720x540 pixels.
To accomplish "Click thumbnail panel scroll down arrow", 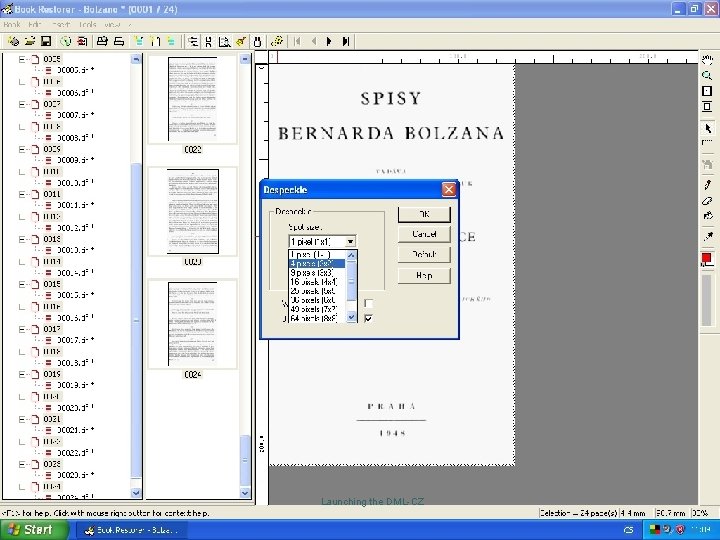I will 245,493.
